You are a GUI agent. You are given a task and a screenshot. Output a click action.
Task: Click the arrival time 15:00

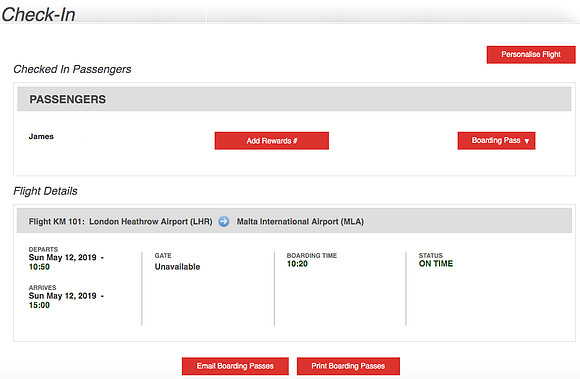[x=39, y=305]
